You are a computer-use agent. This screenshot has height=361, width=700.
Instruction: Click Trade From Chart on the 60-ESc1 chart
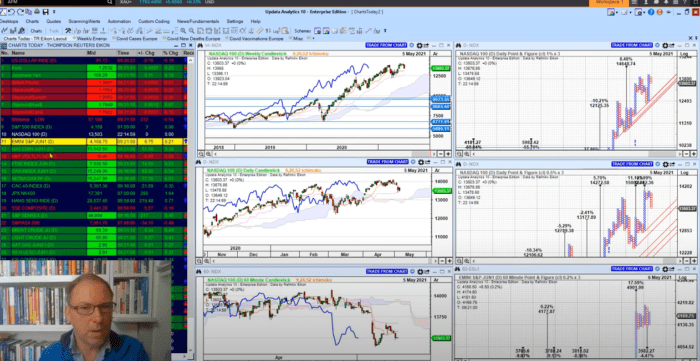point(632,268)
